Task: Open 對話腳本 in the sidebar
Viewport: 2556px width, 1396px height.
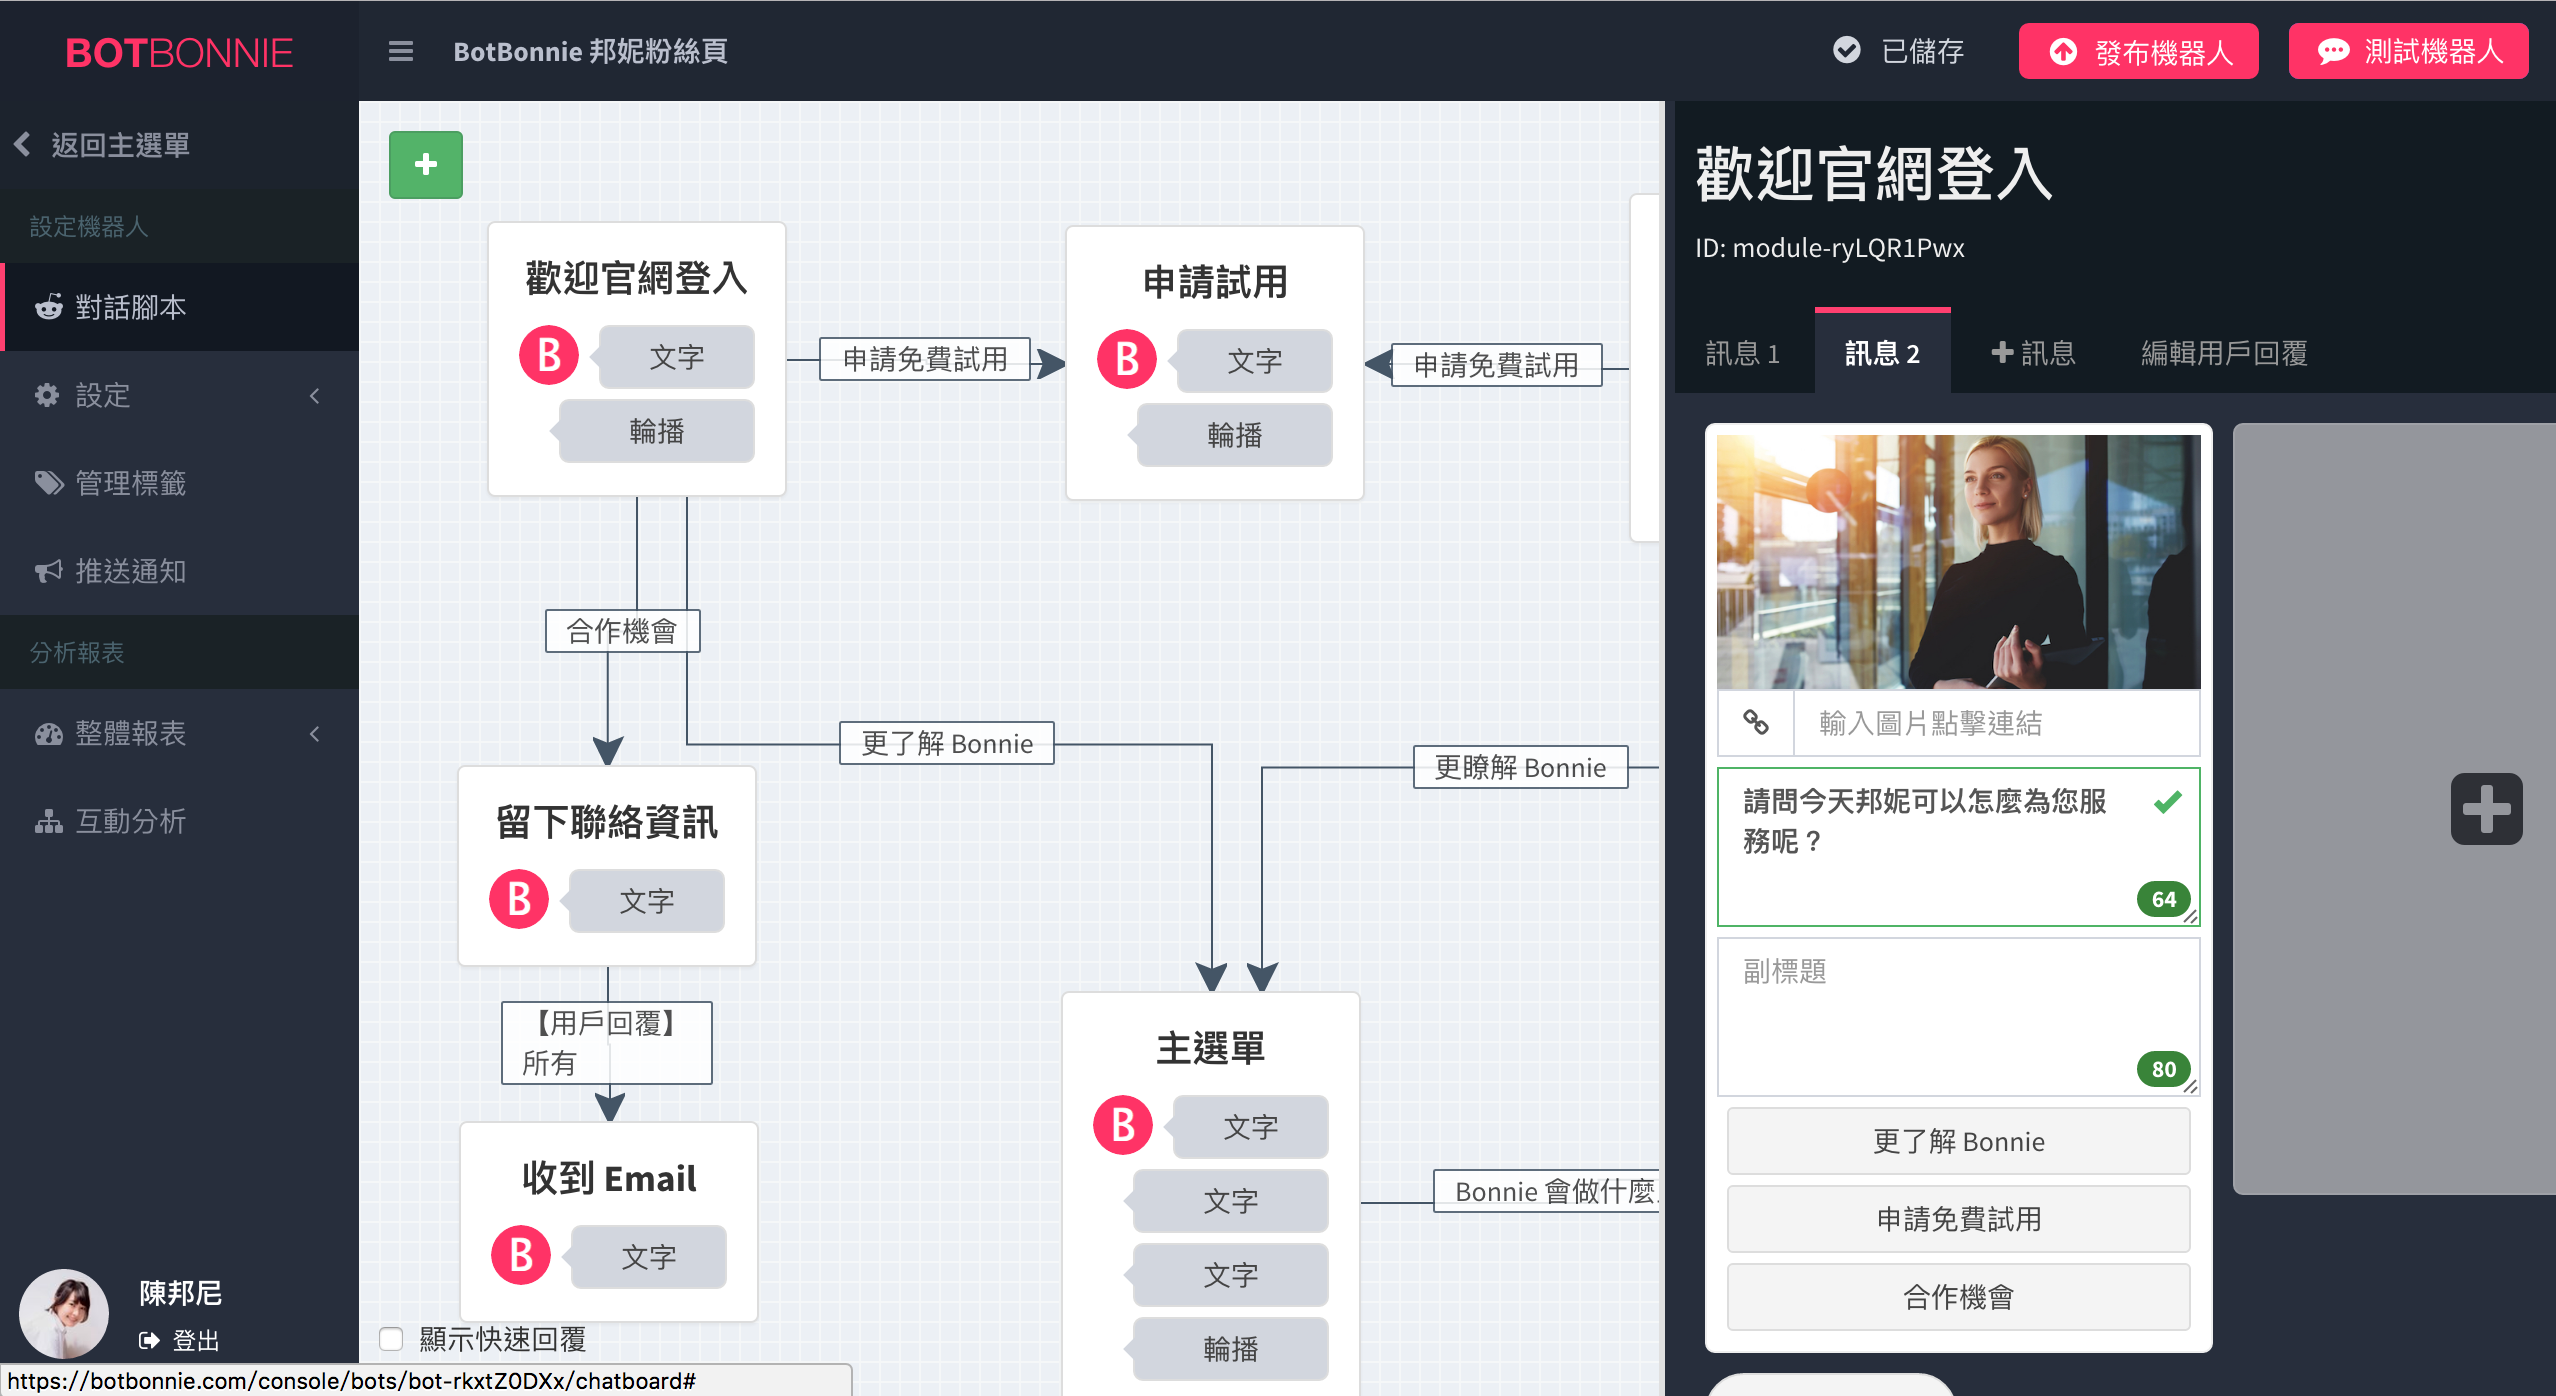Action: pos(180,307)
